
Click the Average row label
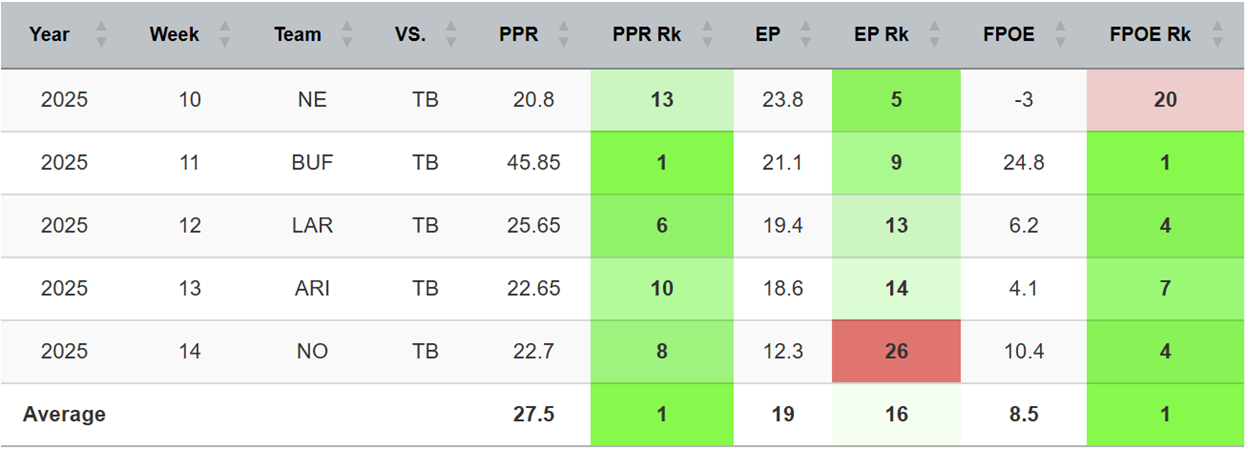point(64,414)
